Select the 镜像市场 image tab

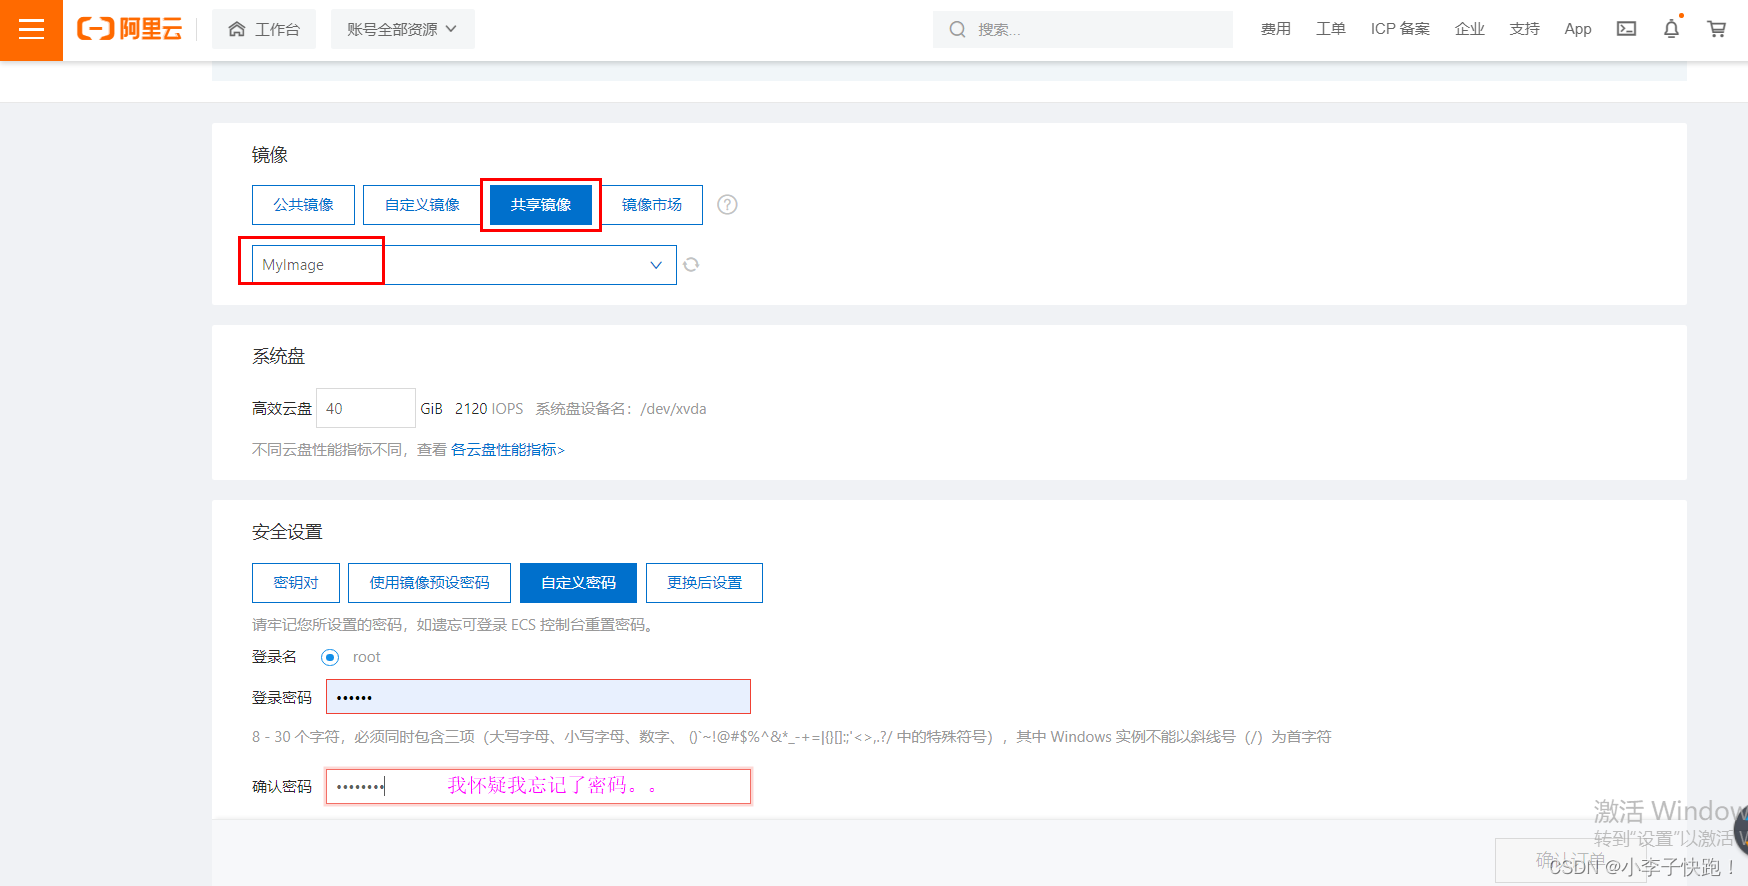point(652,205)
